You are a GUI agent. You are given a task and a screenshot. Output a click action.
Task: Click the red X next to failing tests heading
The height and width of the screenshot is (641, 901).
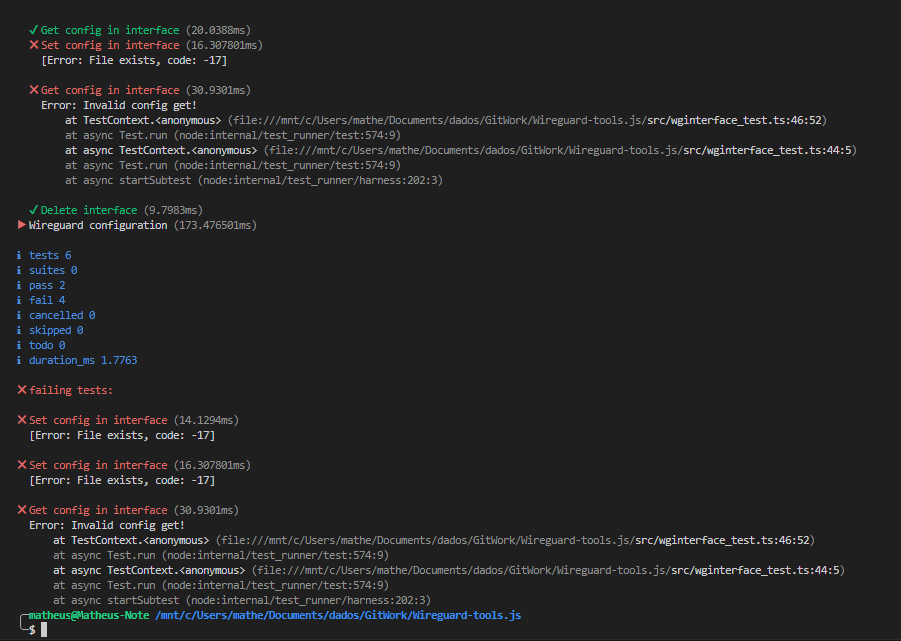point(22,390)
